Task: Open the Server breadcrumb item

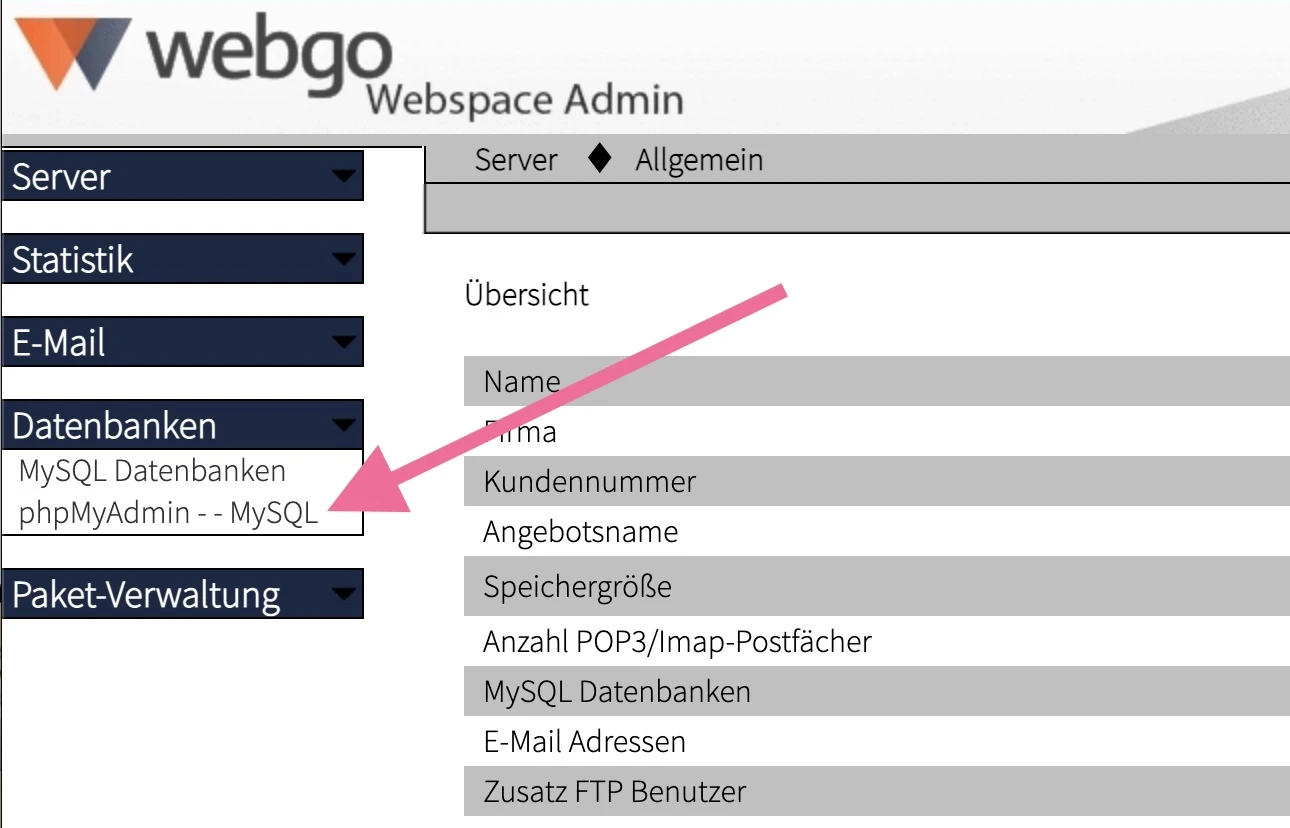Action: pos(516,159)
